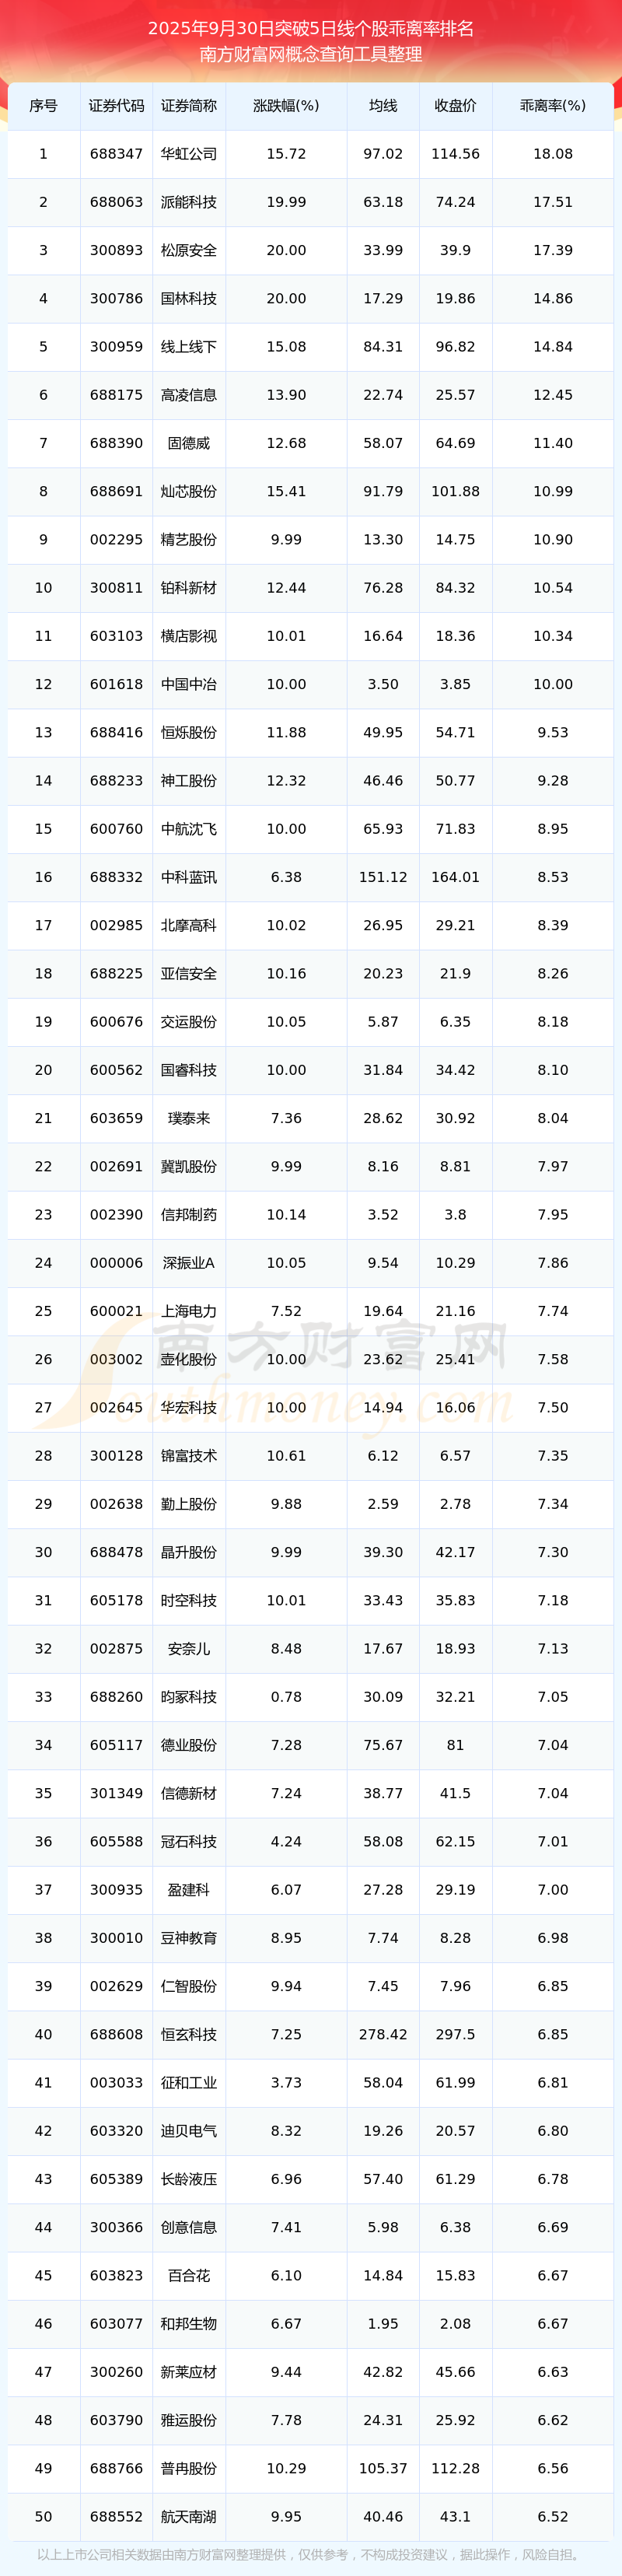Viewport: 622px width, 2576px height.
Task: Click stock name 征和工业
Action: pyautogui.click(x=189, y=2084)
